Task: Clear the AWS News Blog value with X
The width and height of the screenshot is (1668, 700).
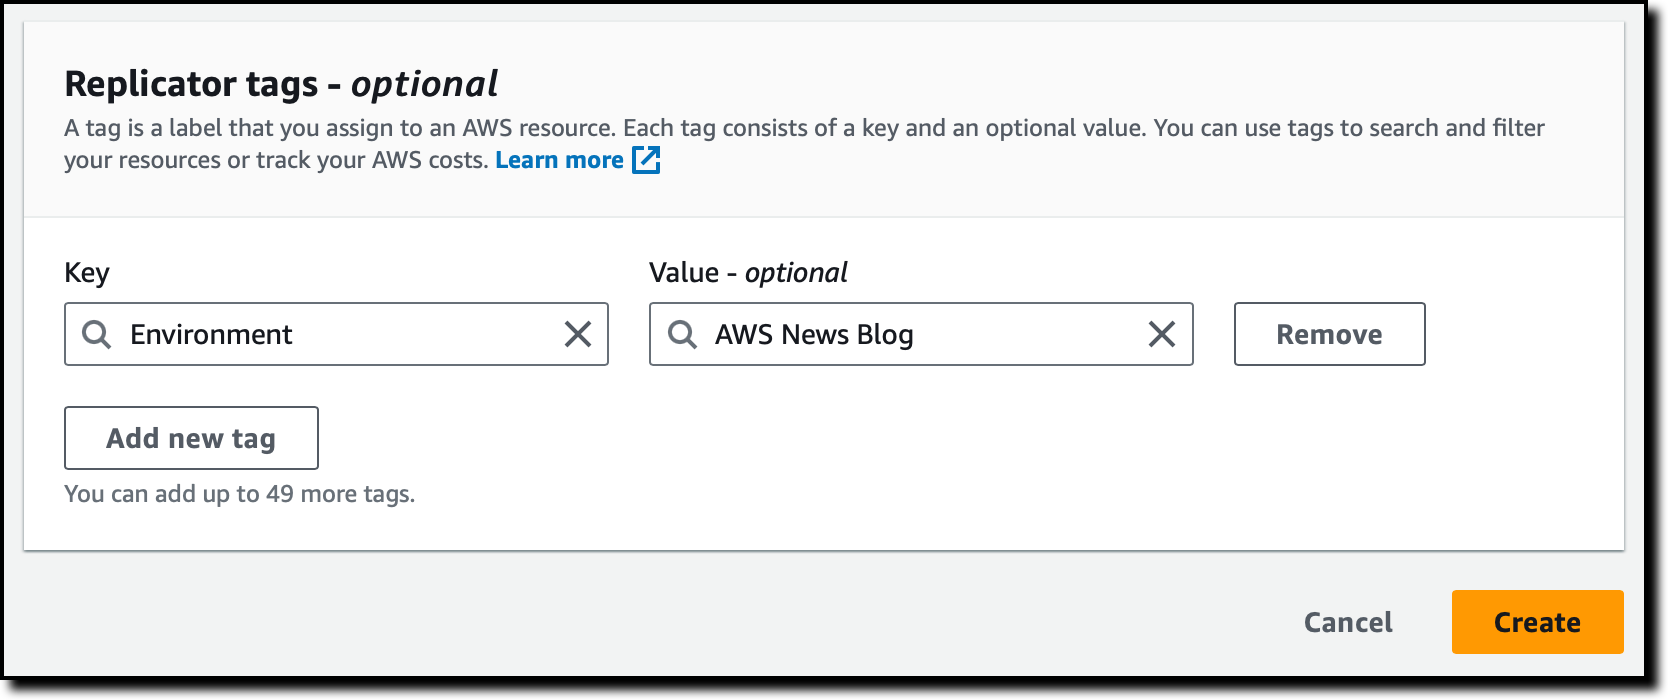Action: click(x=1161, y=334)
